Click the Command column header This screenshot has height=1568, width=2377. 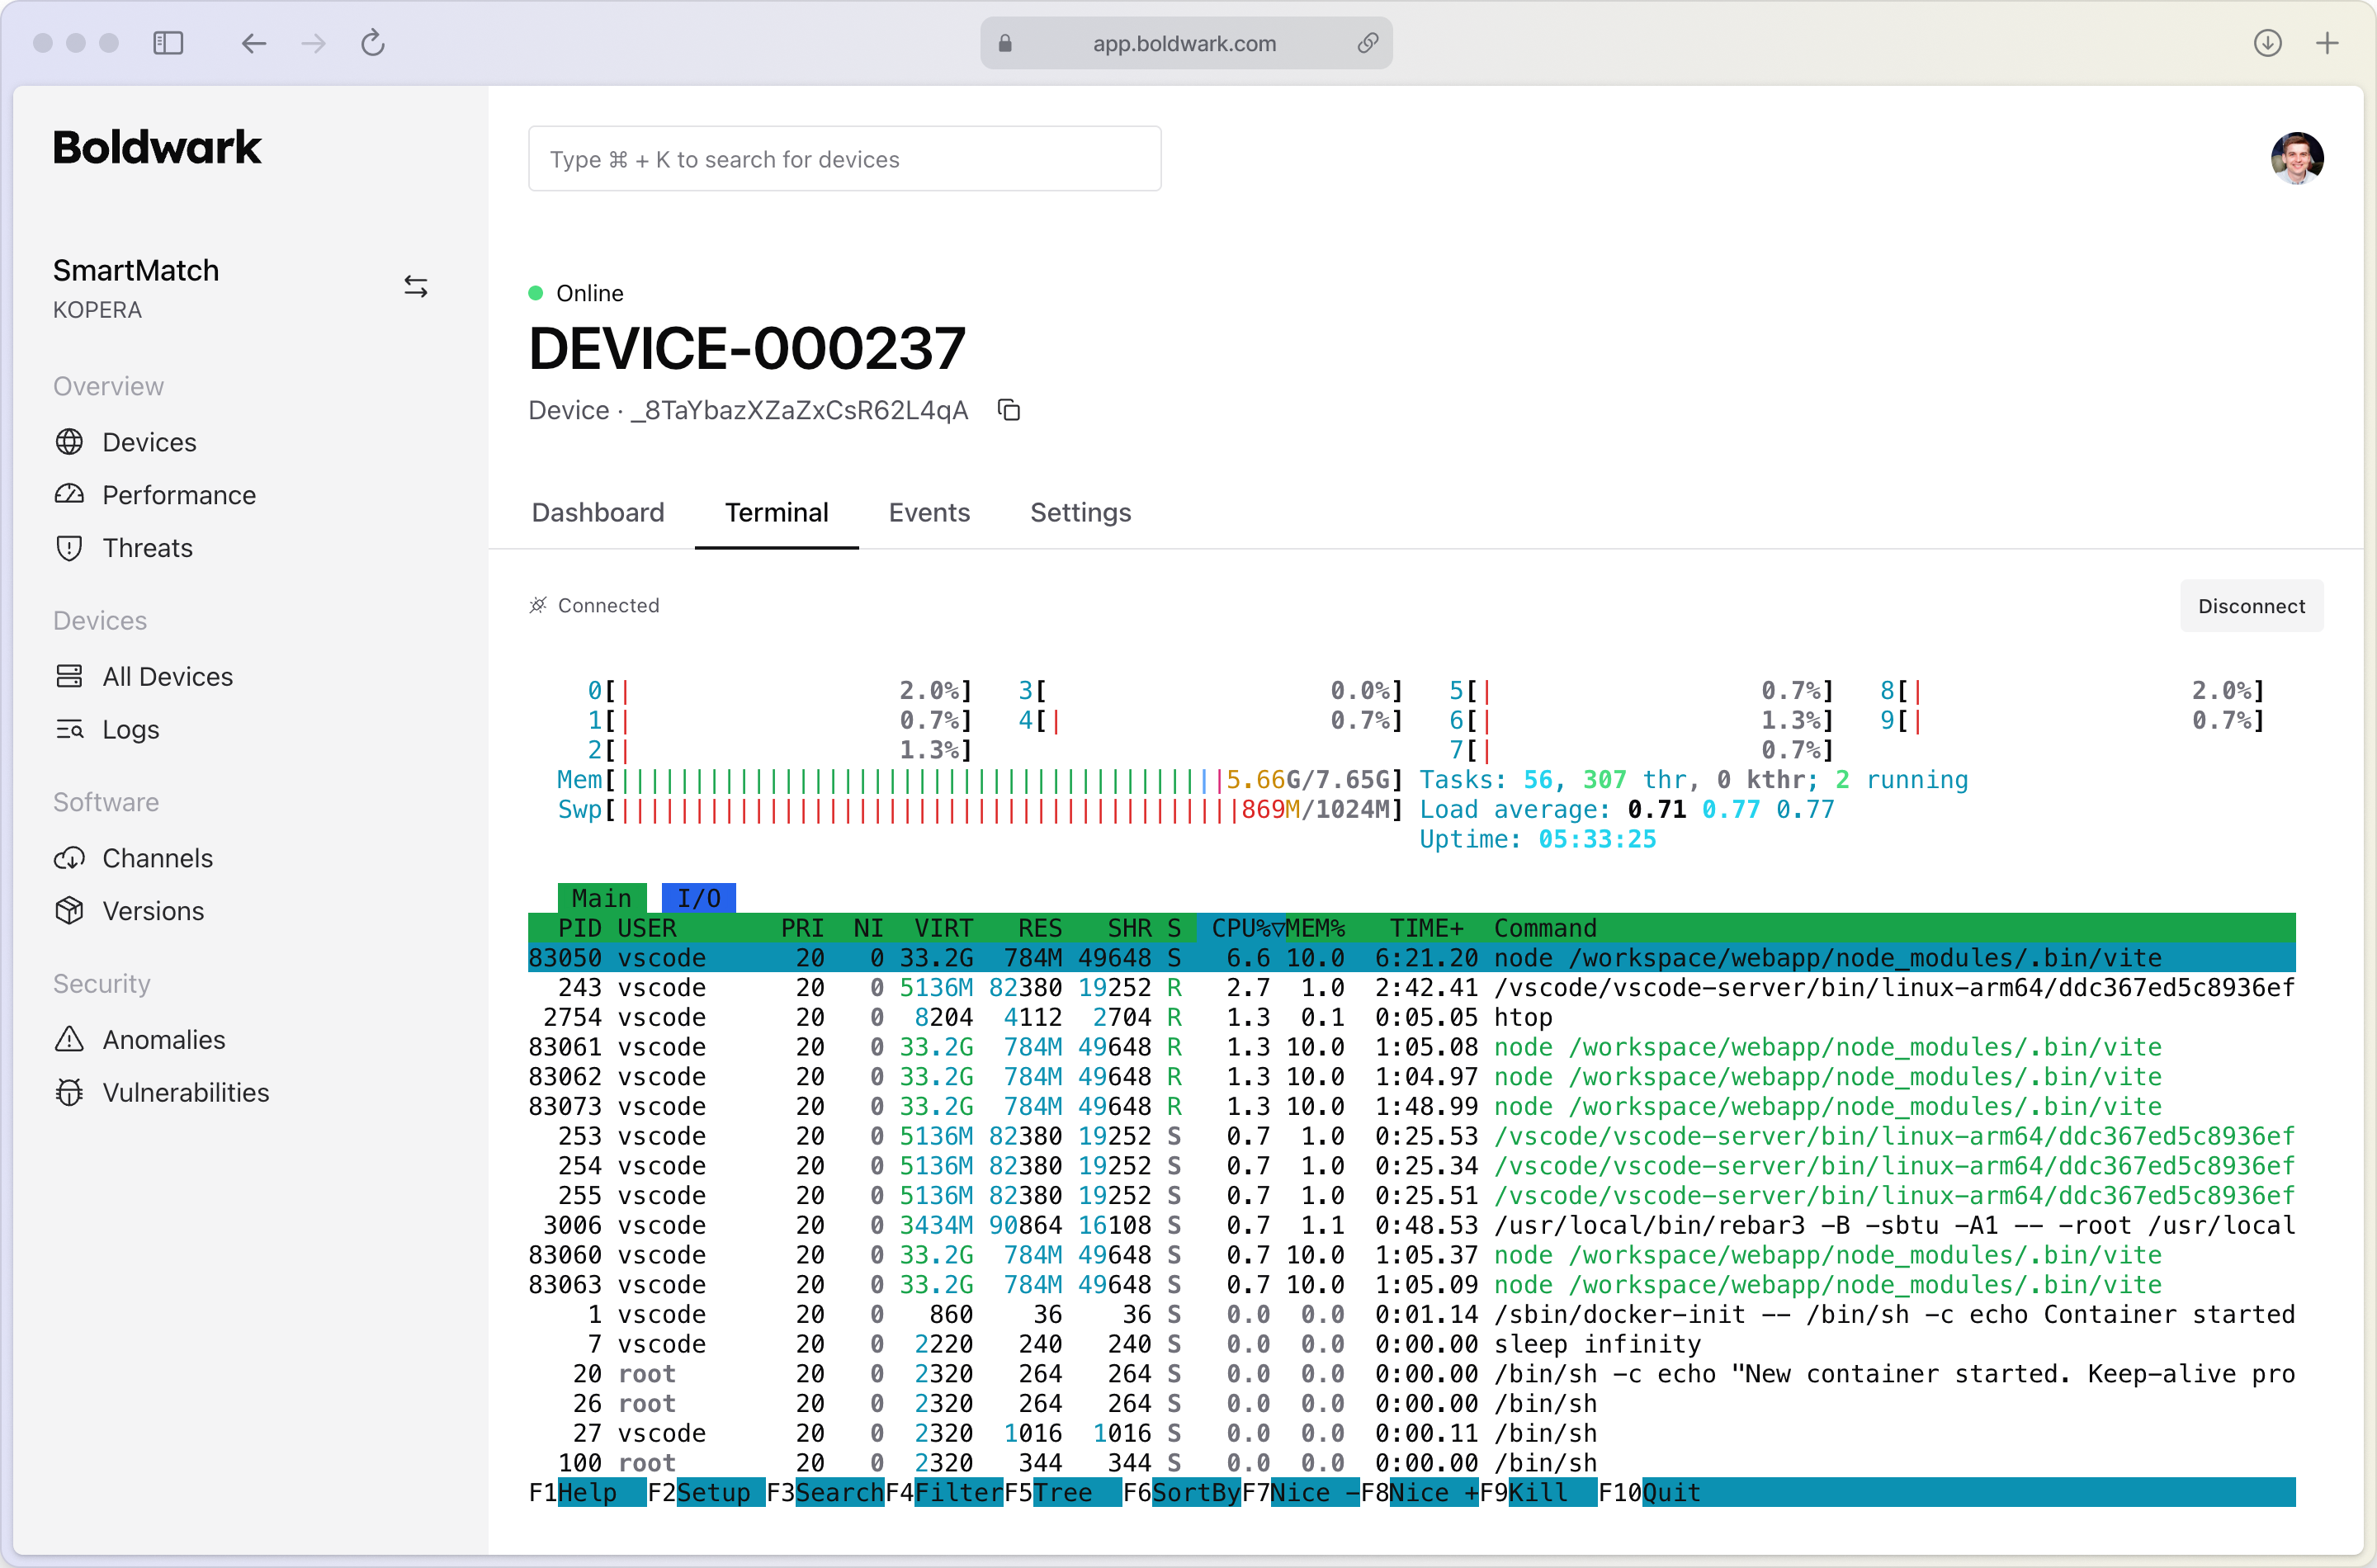(x=1545, y=928)
